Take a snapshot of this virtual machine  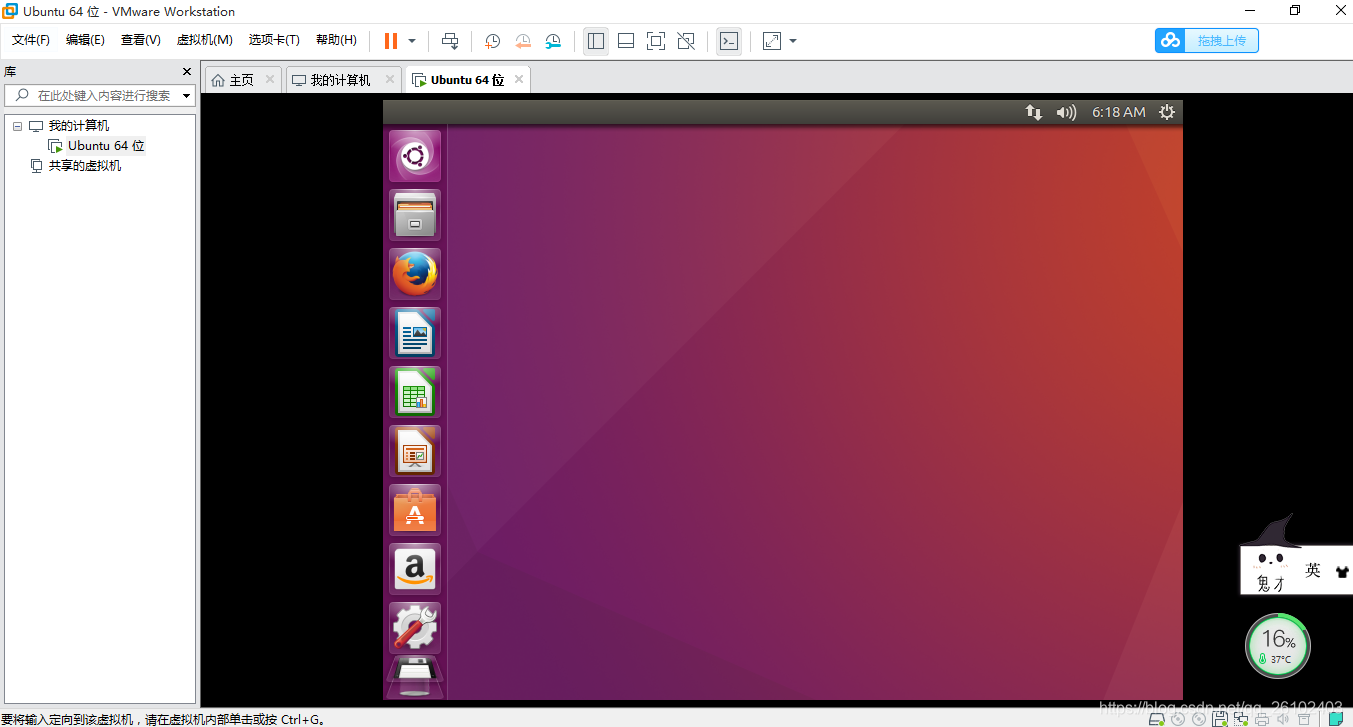[x=493, y=41]
